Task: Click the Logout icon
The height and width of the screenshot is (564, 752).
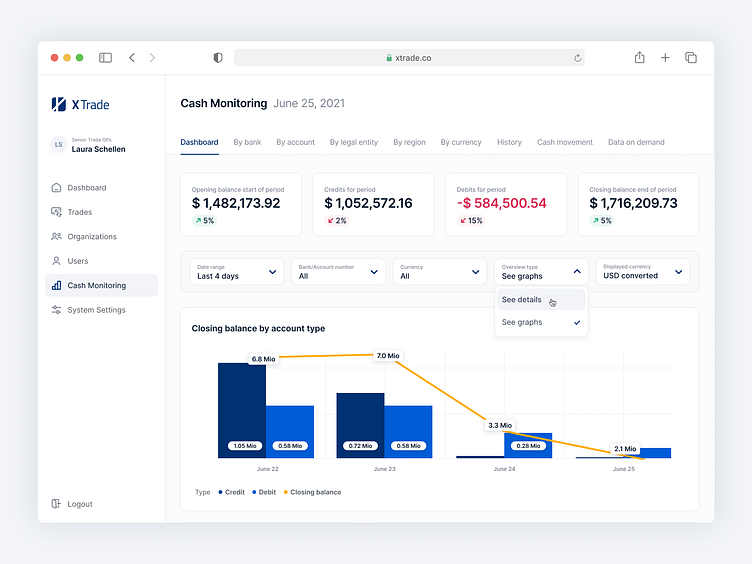Action: 56,504
